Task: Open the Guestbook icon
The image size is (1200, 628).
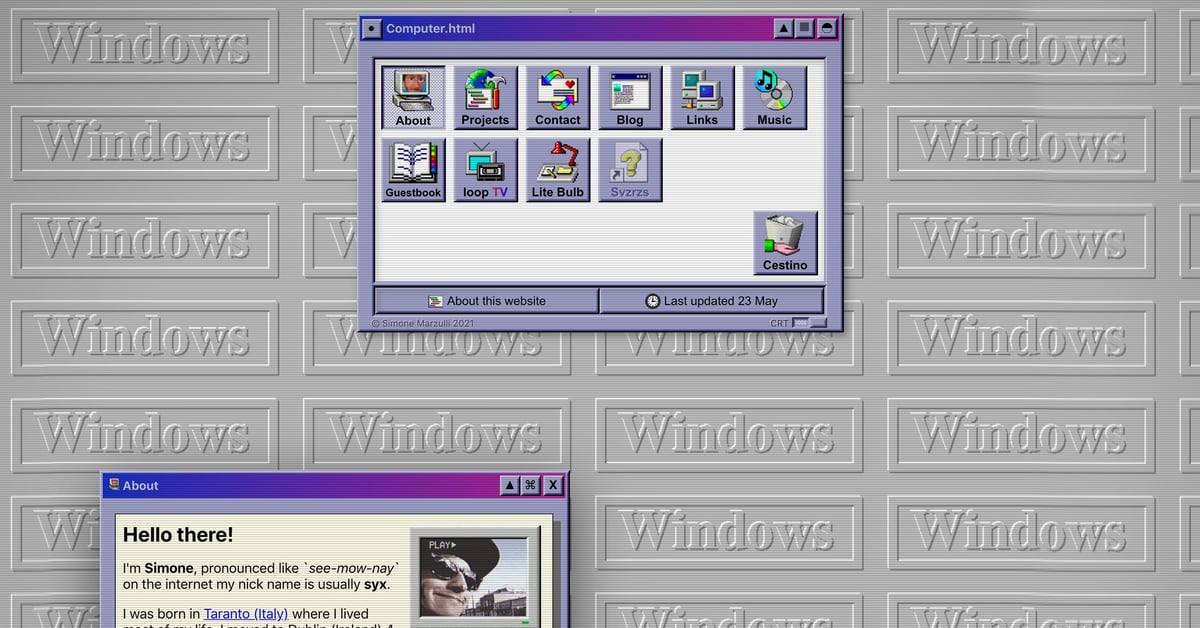Action: [413, 170]
